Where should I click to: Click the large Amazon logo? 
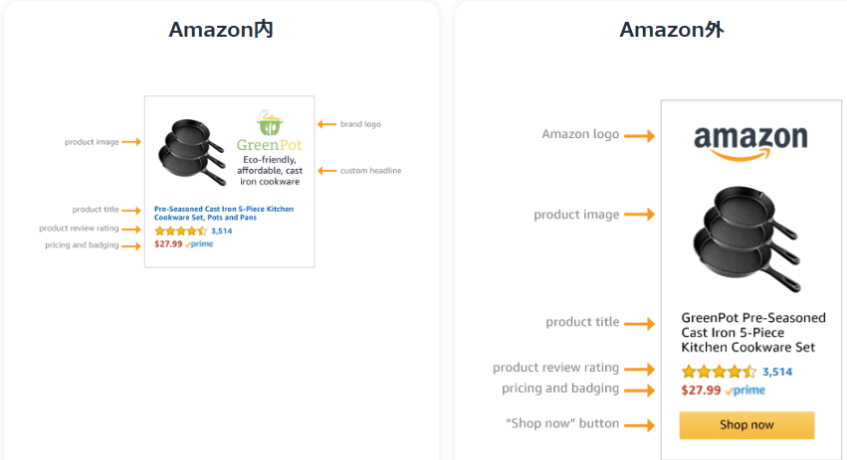pos(751,143)
